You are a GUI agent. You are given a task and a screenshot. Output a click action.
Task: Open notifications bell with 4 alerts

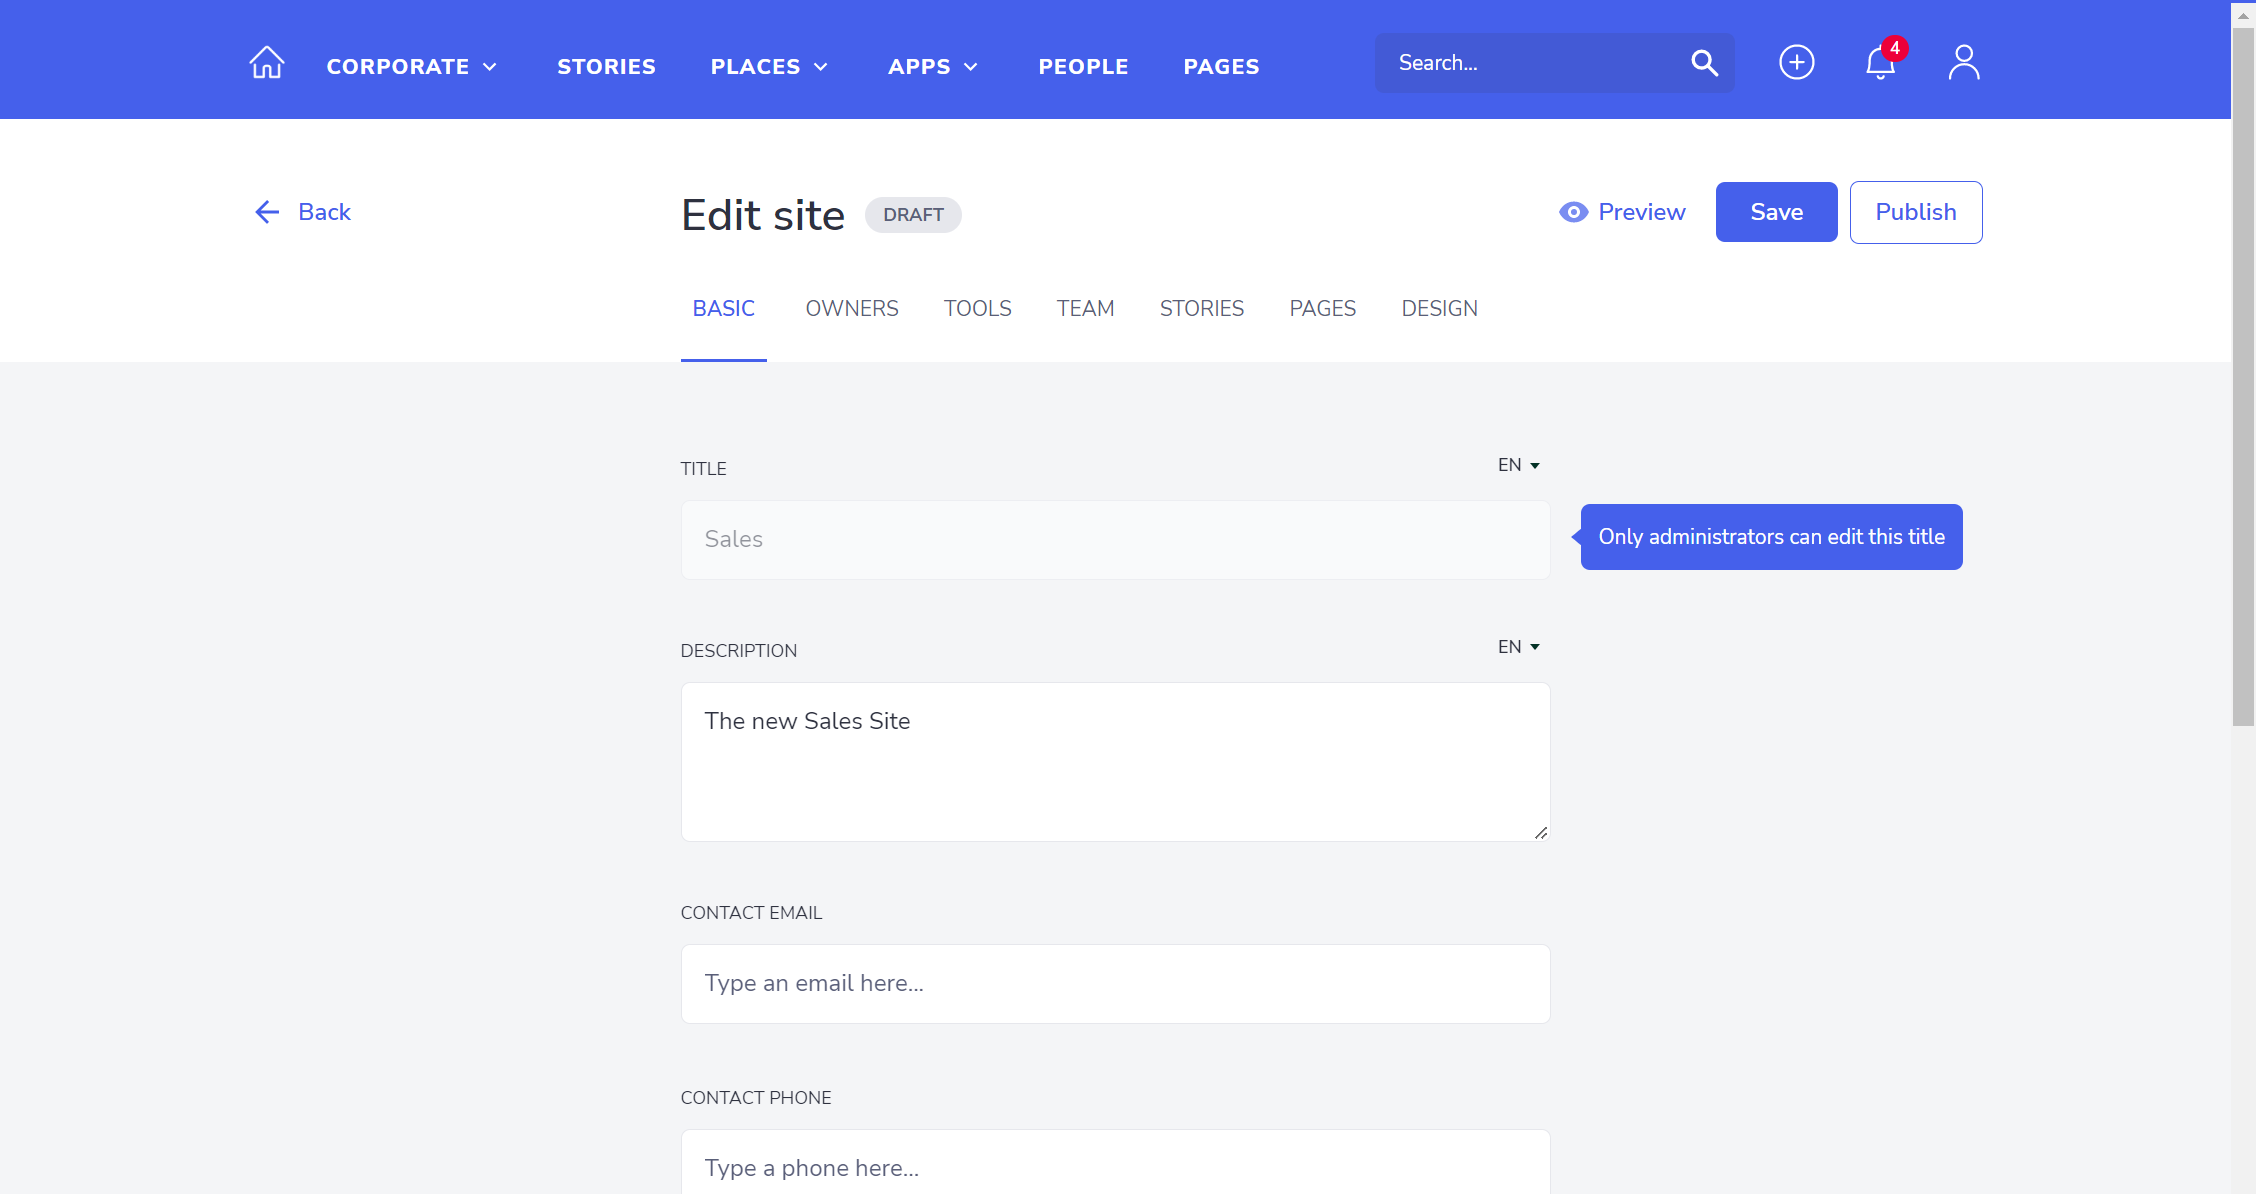tap(1883, 60)
